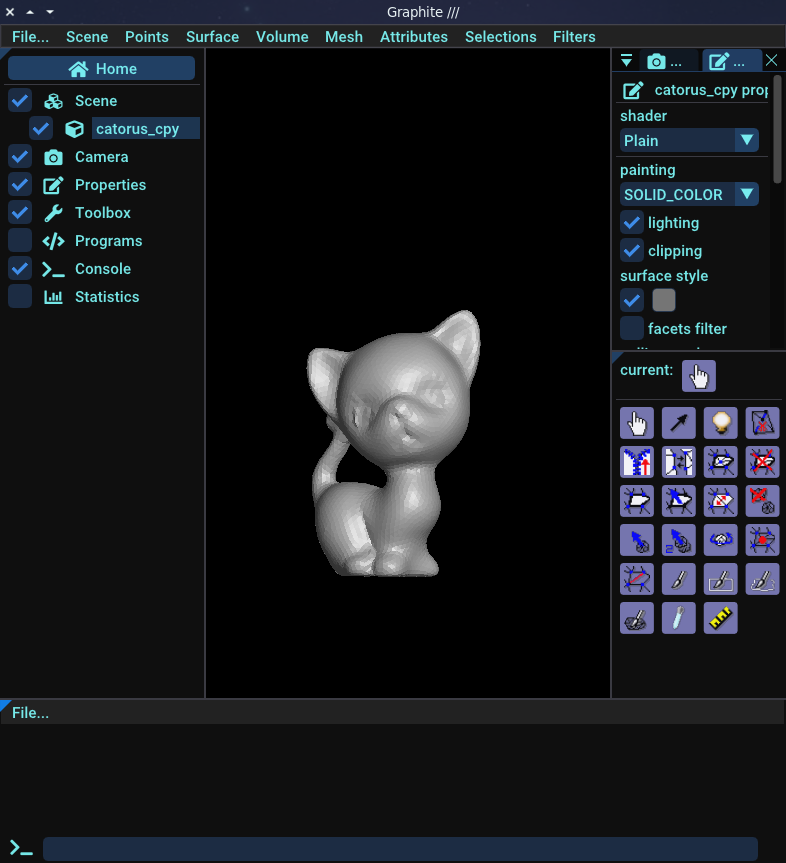
Task: Open the Points menu
Action: click(146, 37)
